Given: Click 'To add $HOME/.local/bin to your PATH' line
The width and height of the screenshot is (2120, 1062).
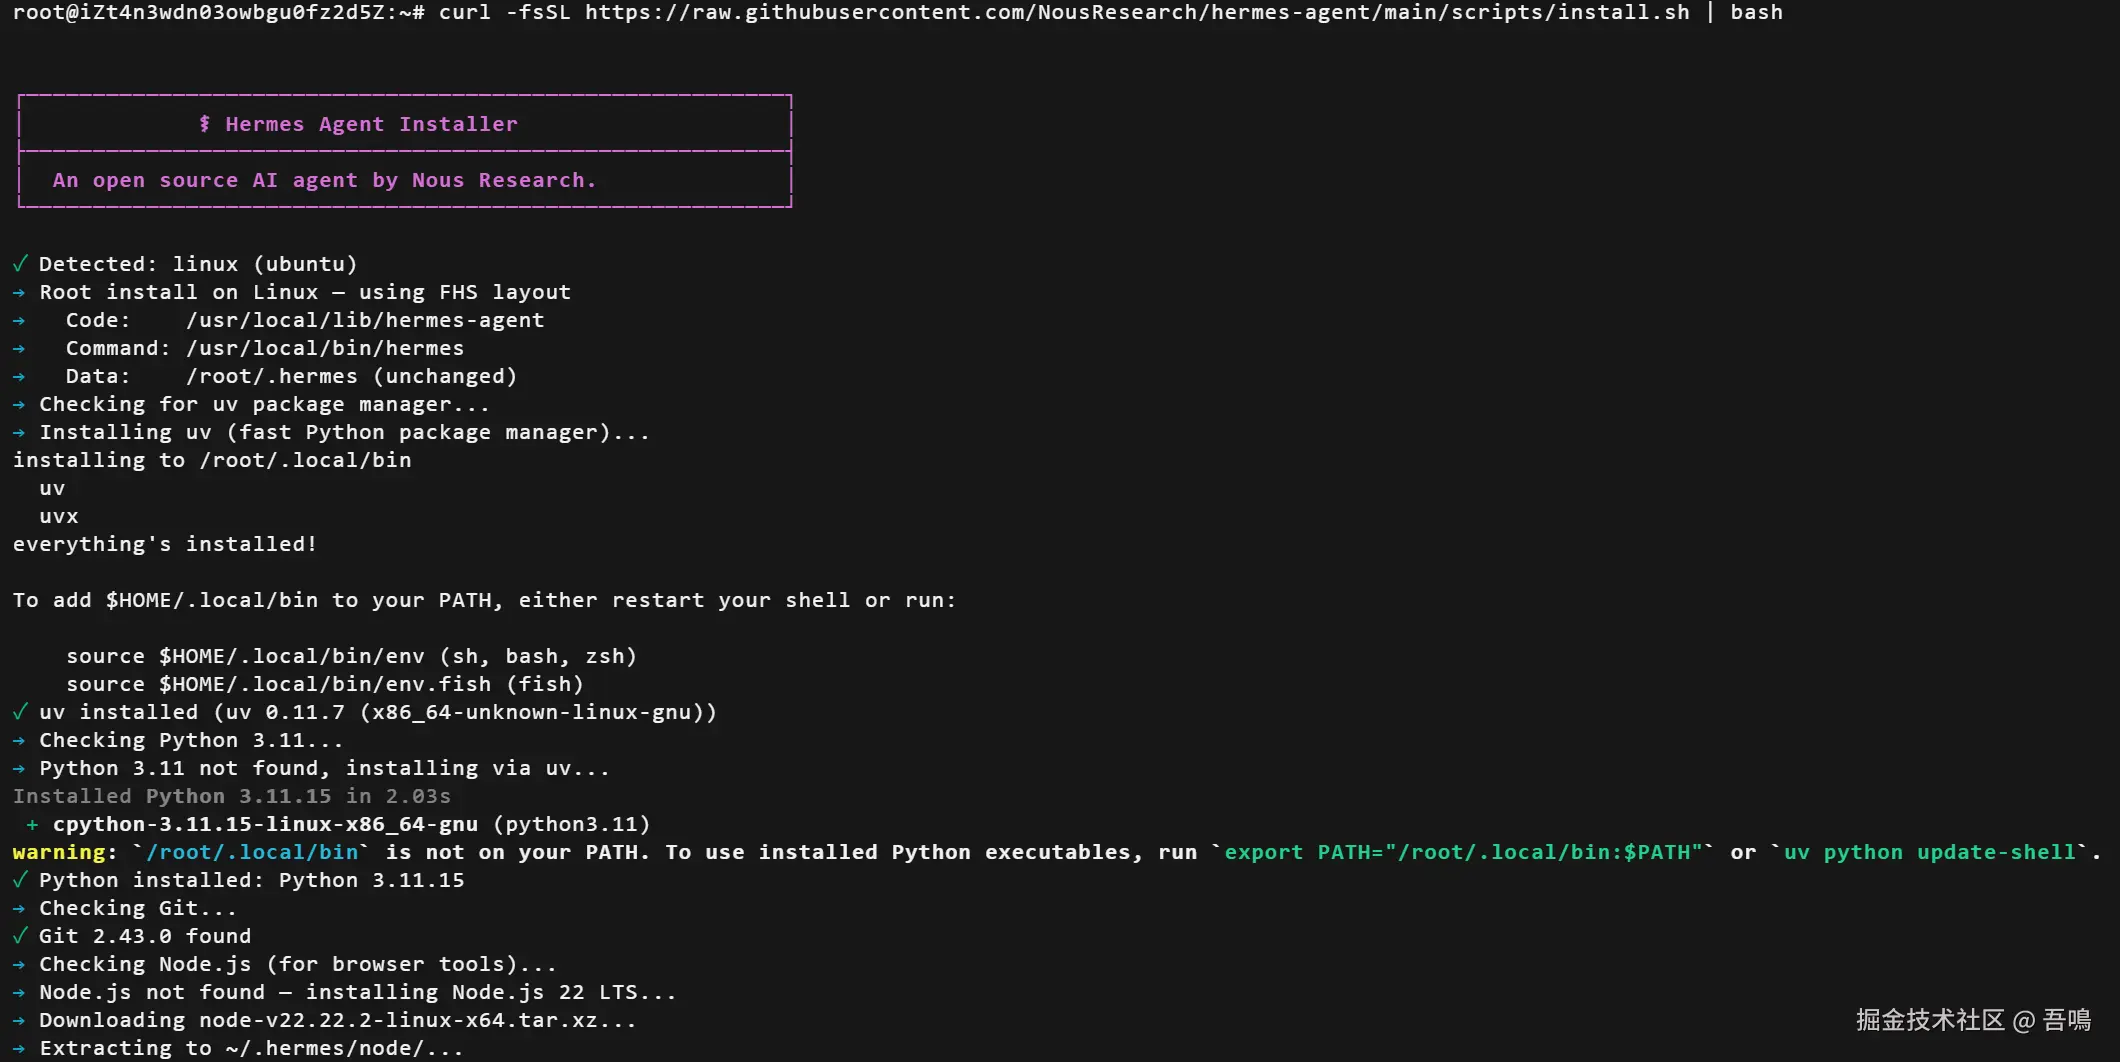Looking at the screenshot, I should (485, 600).
